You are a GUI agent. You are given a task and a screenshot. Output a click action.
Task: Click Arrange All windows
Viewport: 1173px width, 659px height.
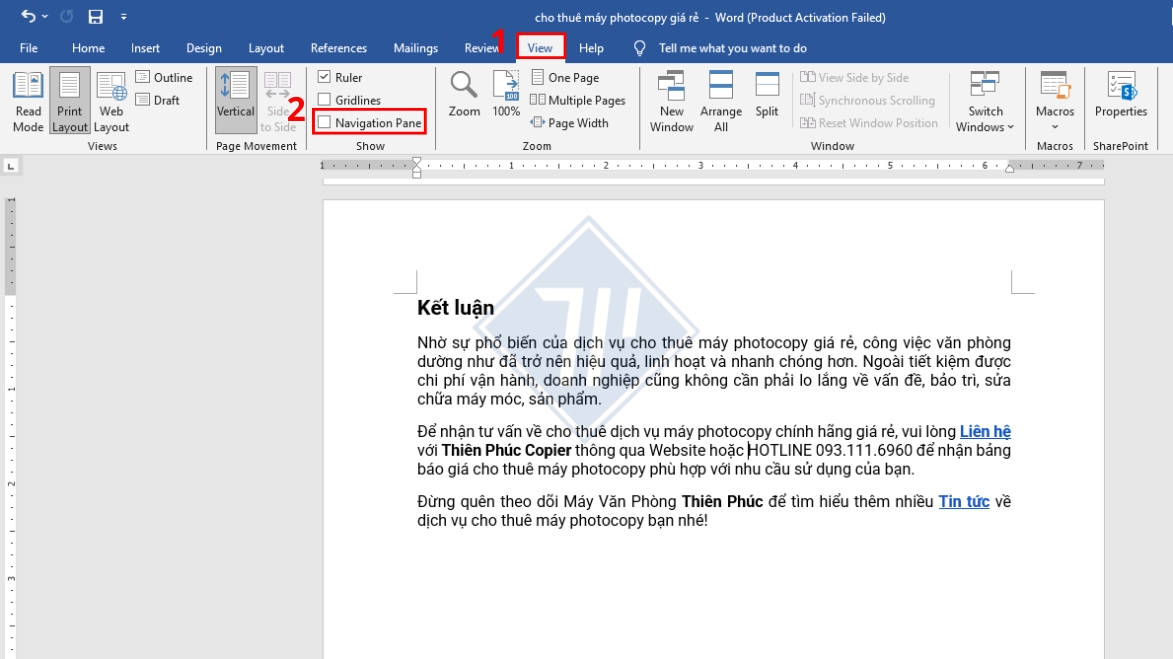[x=722, y=99]
